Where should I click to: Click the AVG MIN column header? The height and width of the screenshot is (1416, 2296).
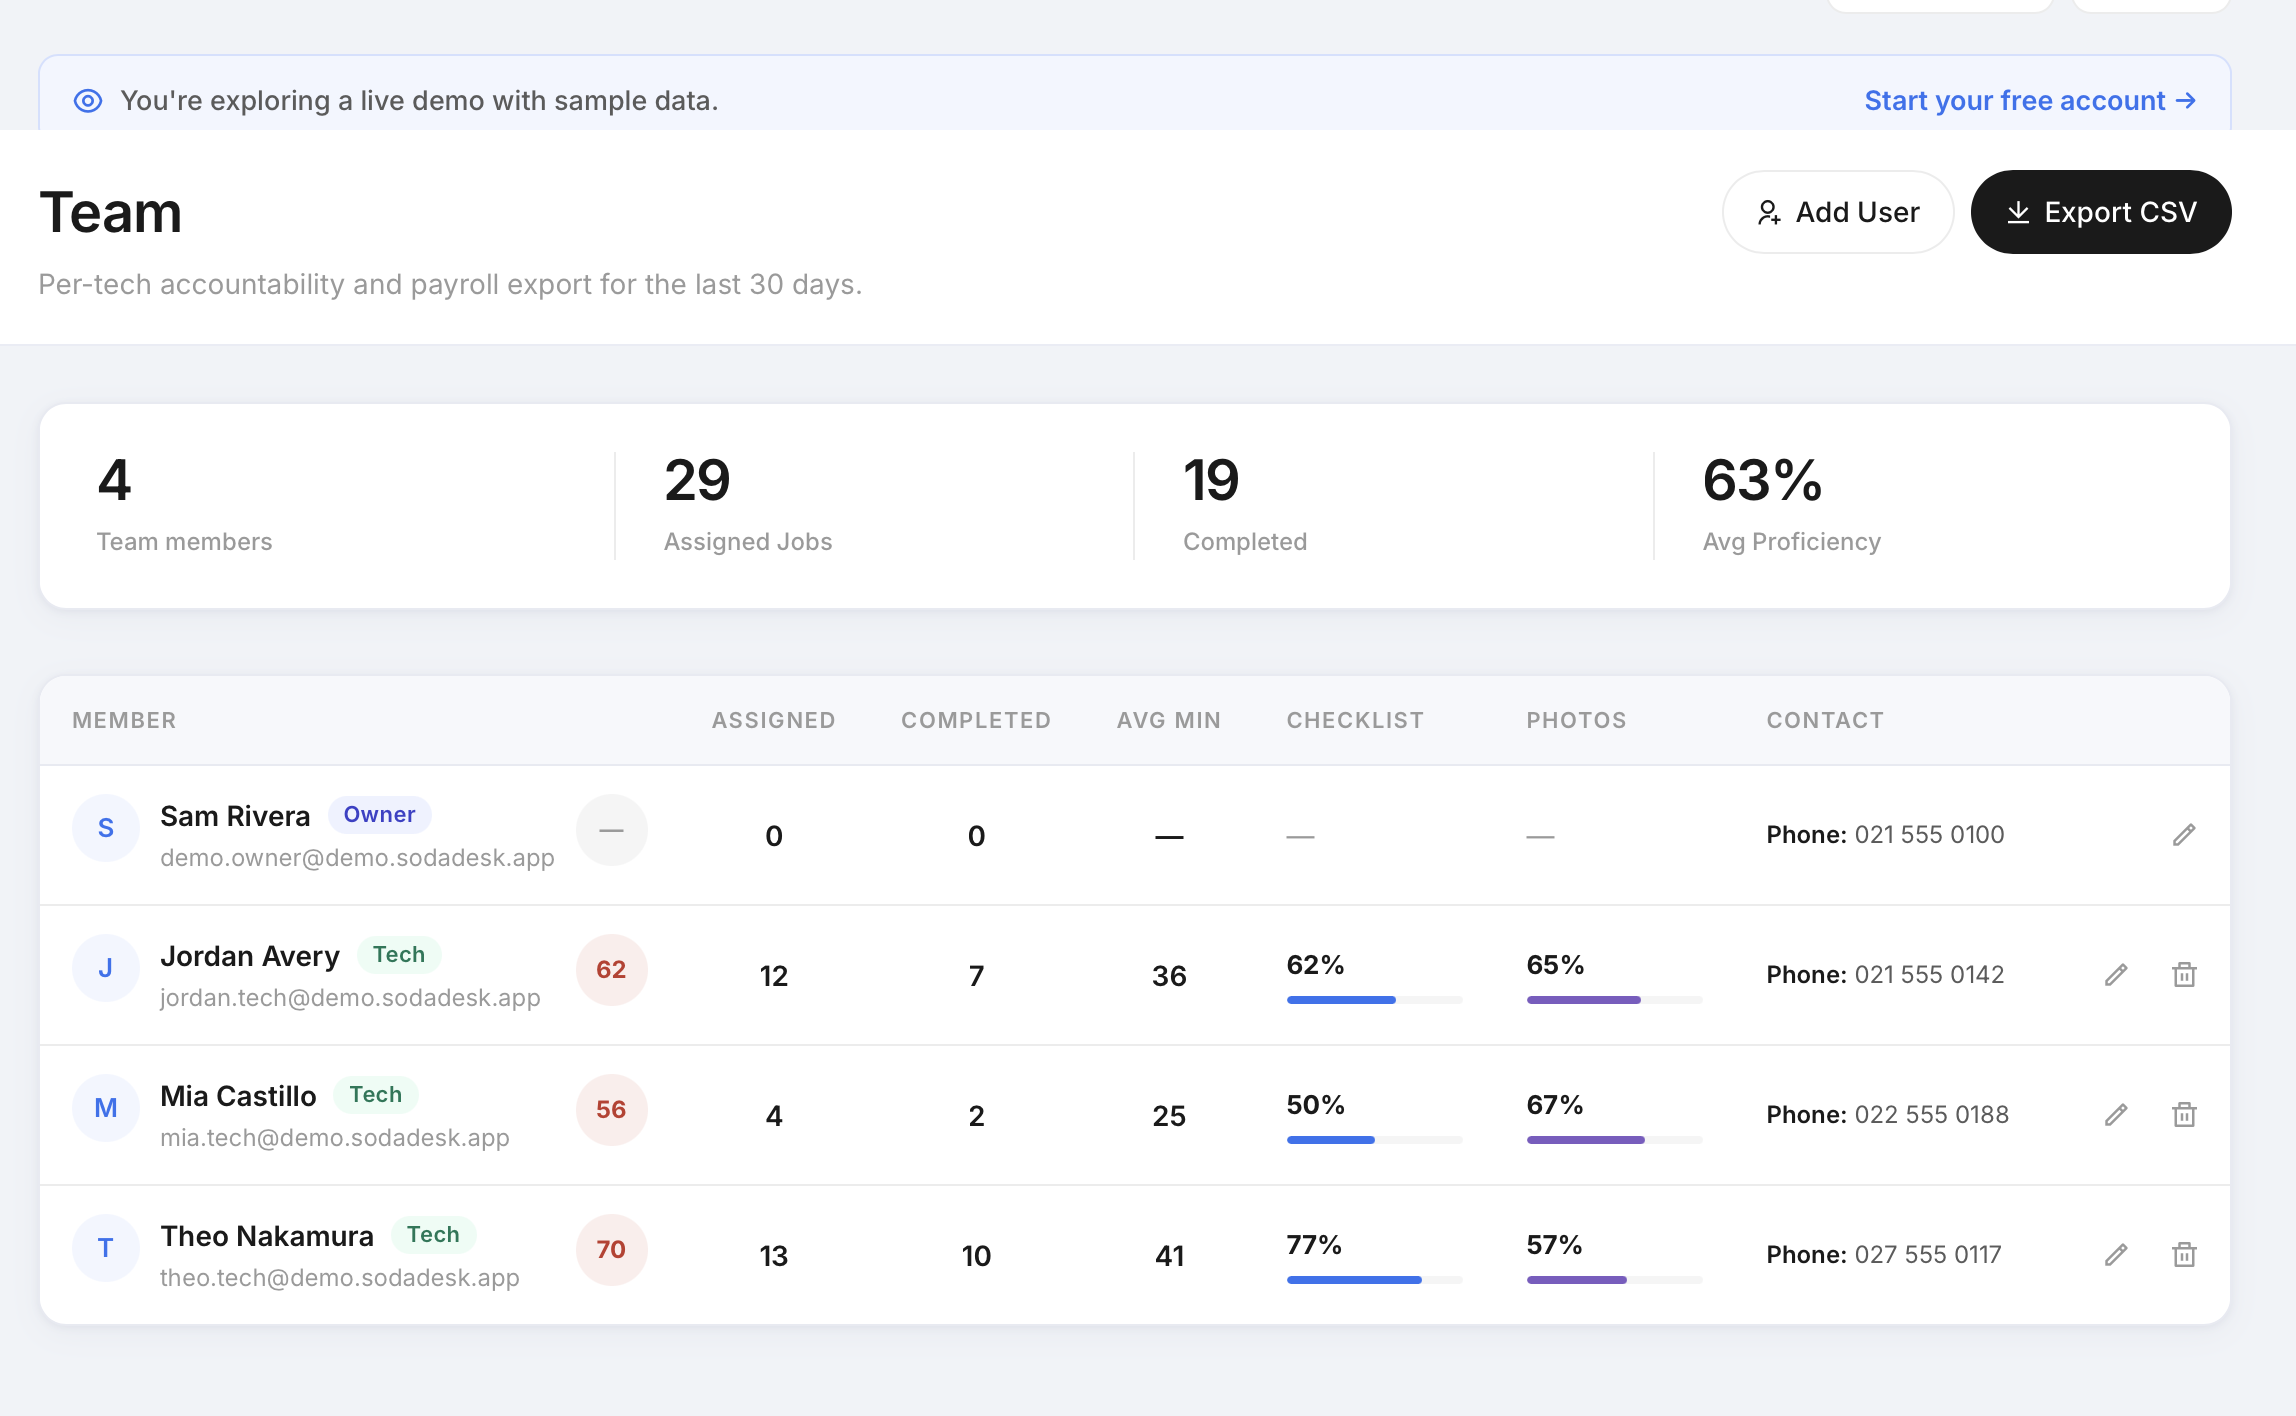[x=1168, y=720]
